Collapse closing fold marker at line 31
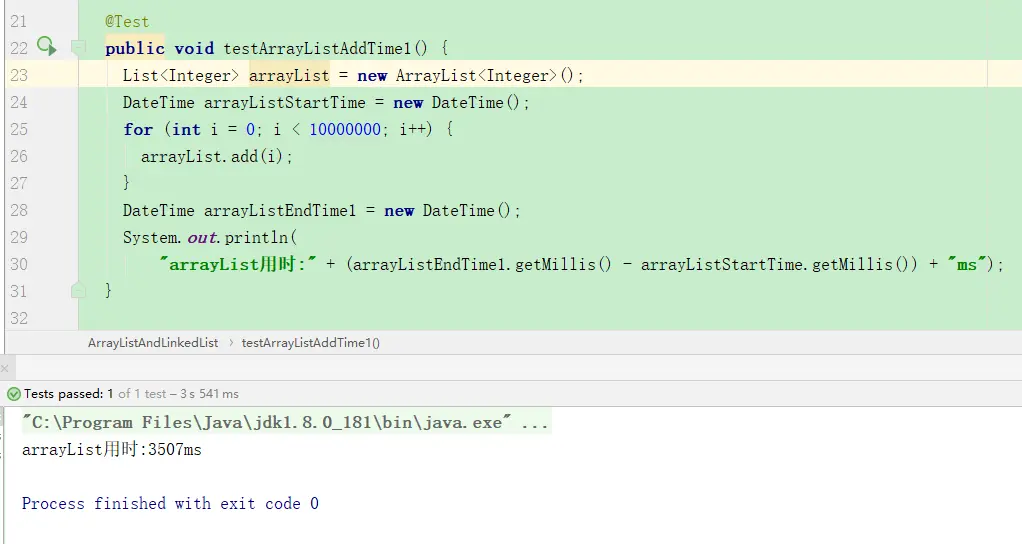This screenshot has width=1022, height=544. click(x=78, y=291)
